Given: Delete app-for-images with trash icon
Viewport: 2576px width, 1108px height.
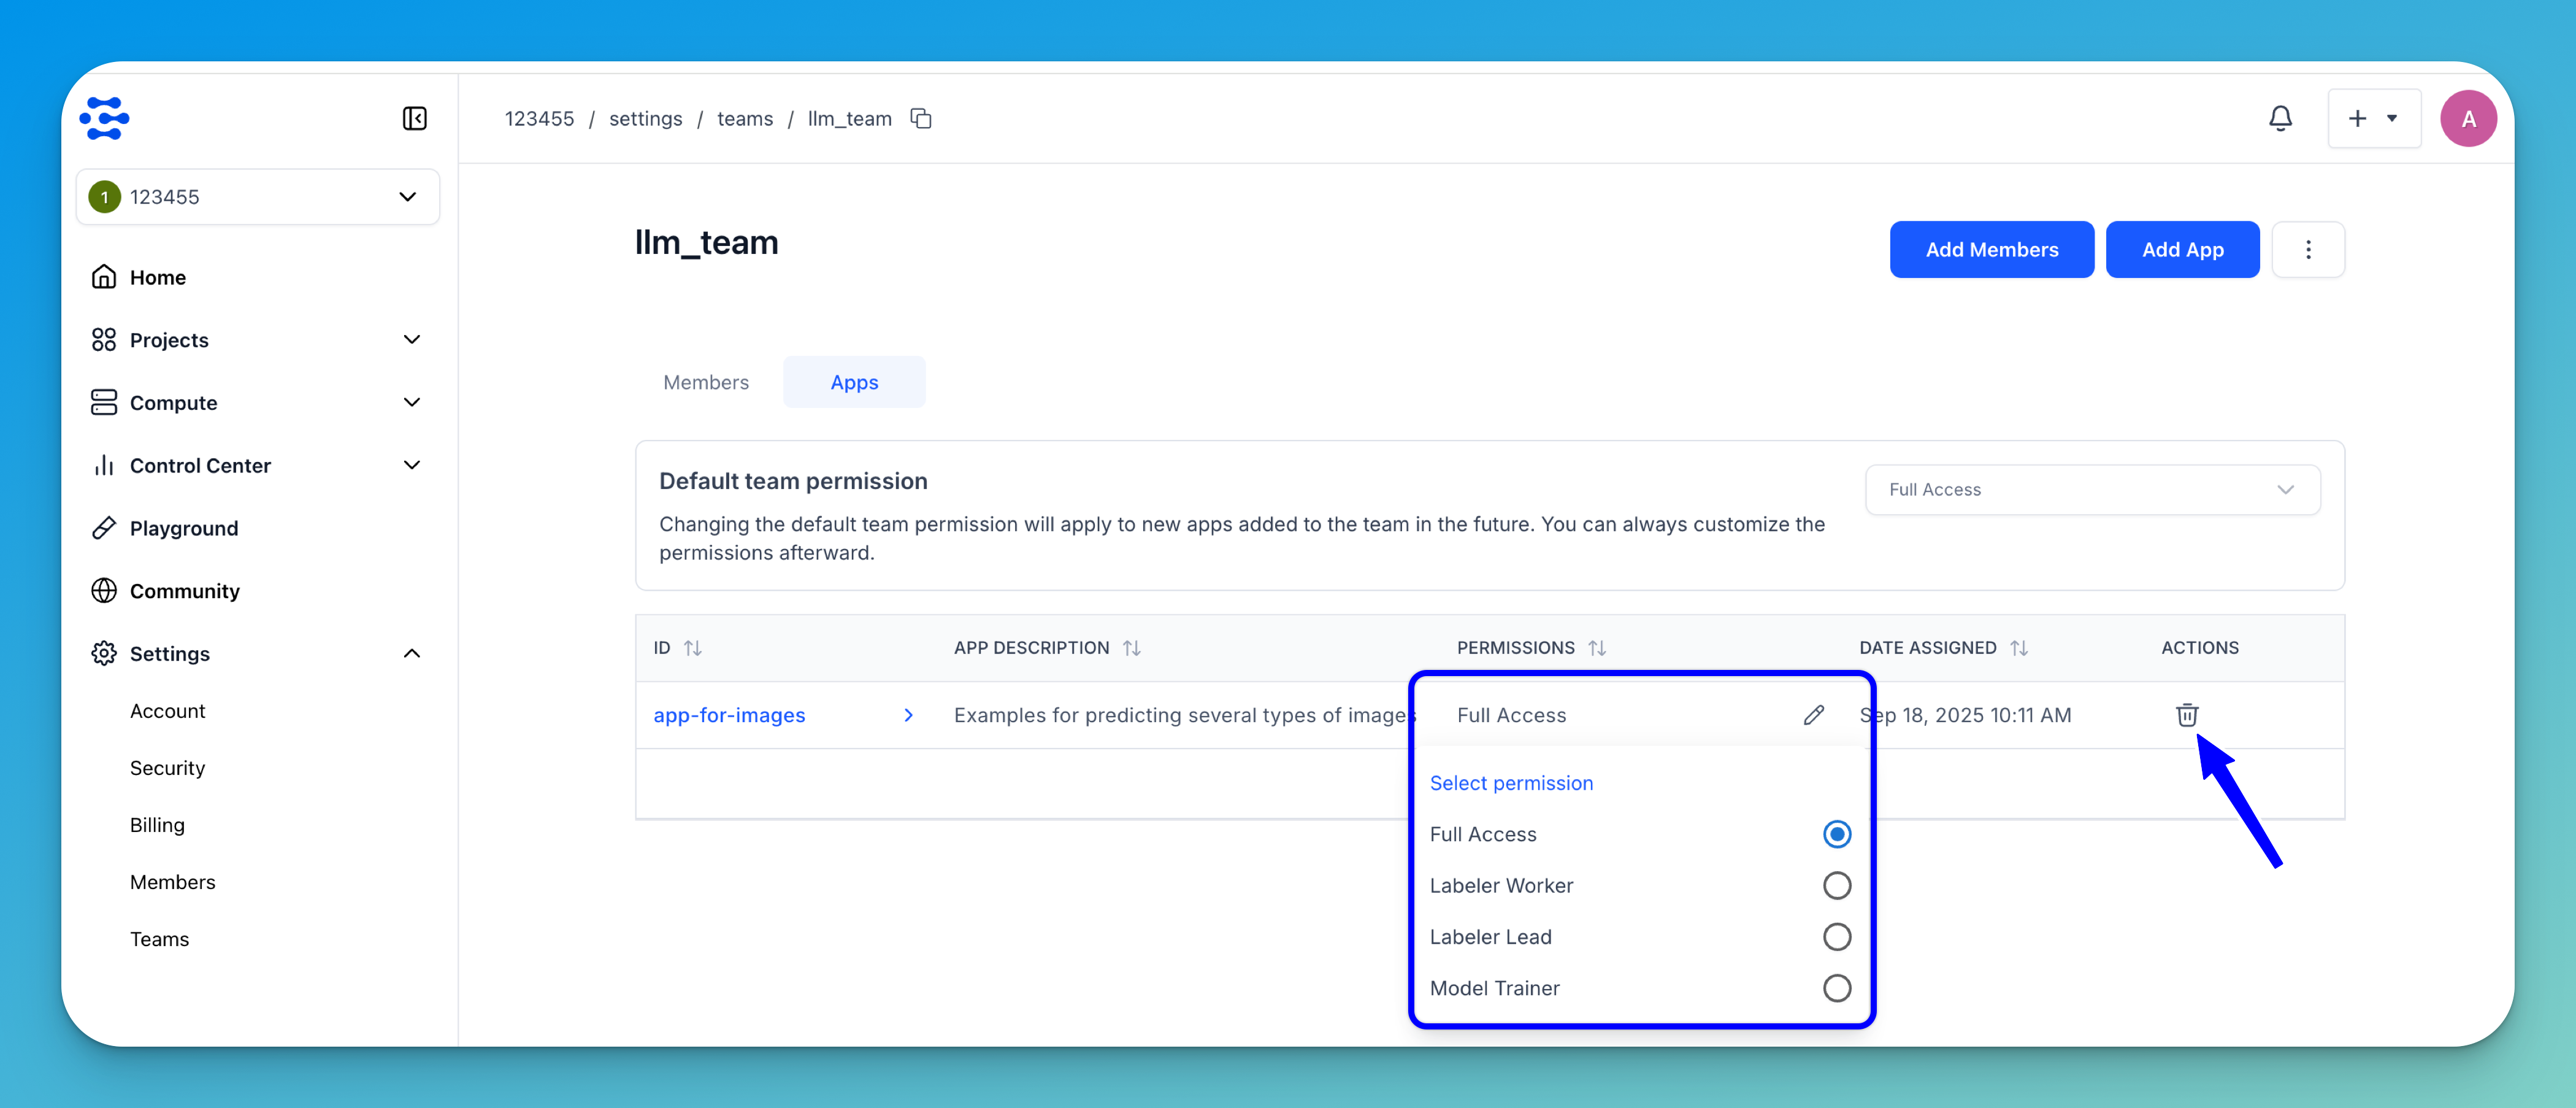Looking at the screenshot, I should coord(2186,715).
